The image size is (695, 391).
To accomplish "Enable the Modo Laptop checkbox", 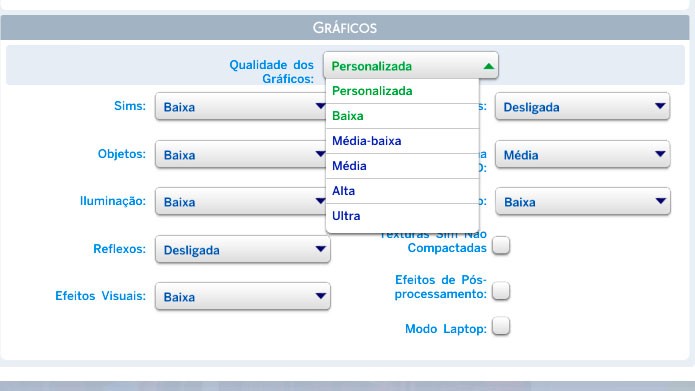I will point(501,326).
